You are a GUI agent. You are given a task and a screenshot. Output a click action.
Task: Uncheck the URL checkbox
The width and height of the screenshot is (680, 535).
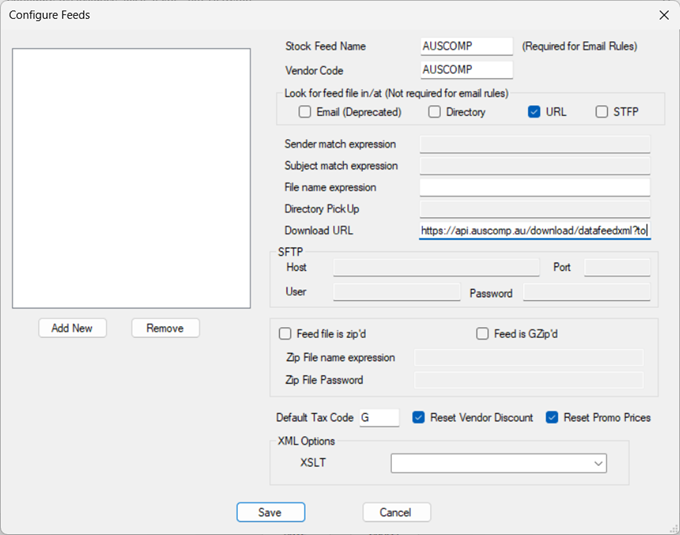(535, 112)
